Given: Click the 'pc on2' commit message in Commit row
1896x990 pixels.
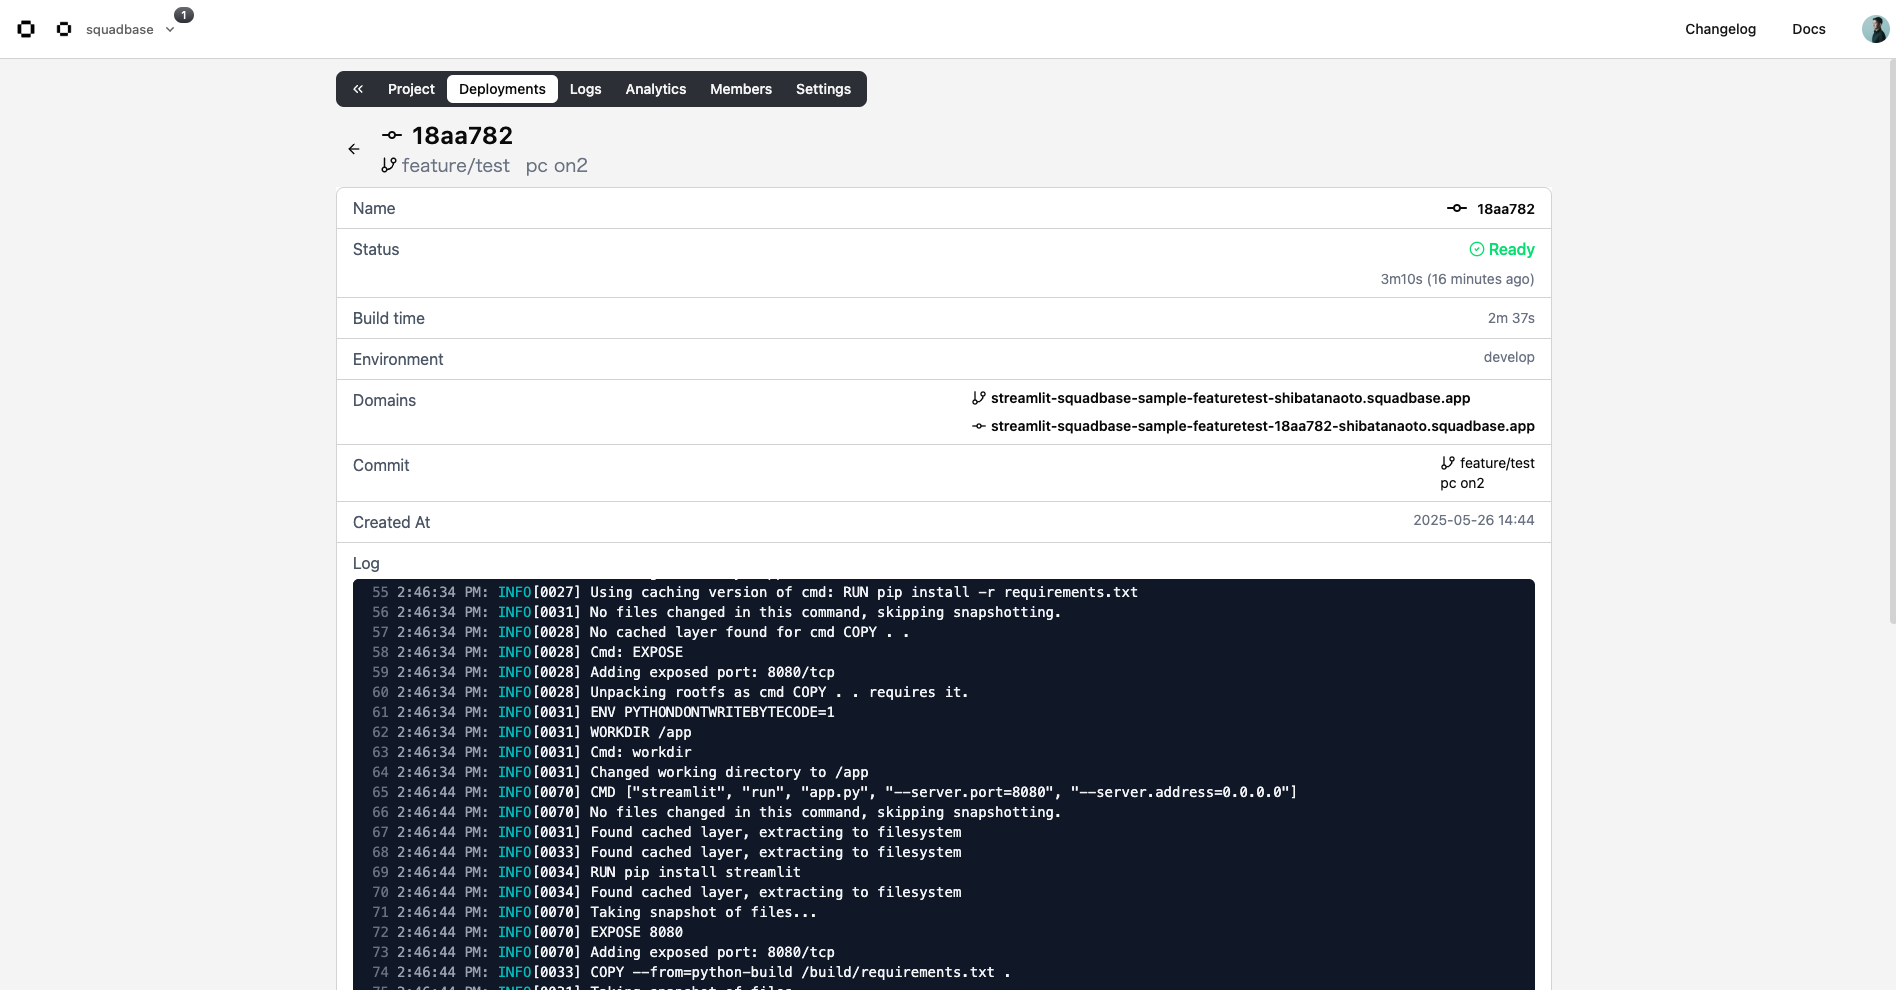Looking at the screenshot, I should point(1462,483).
